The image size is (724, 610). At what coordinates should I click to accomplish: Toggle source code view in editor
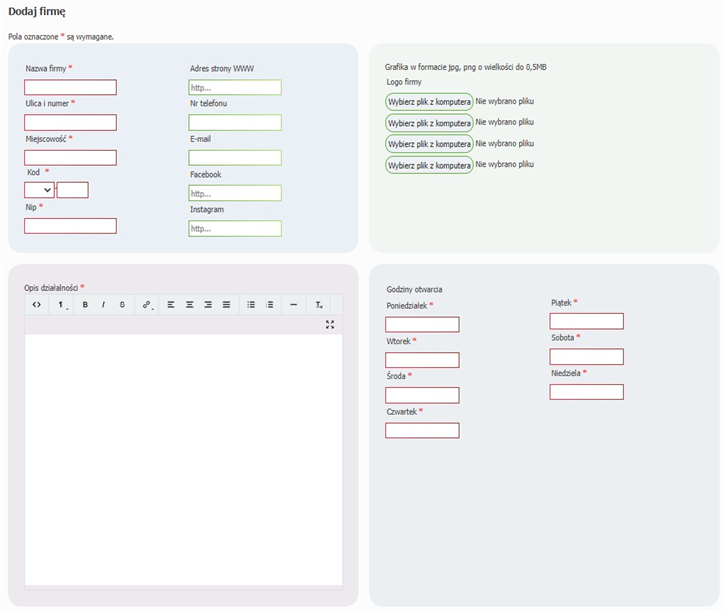pyautogui.click(x=36, y=304)
